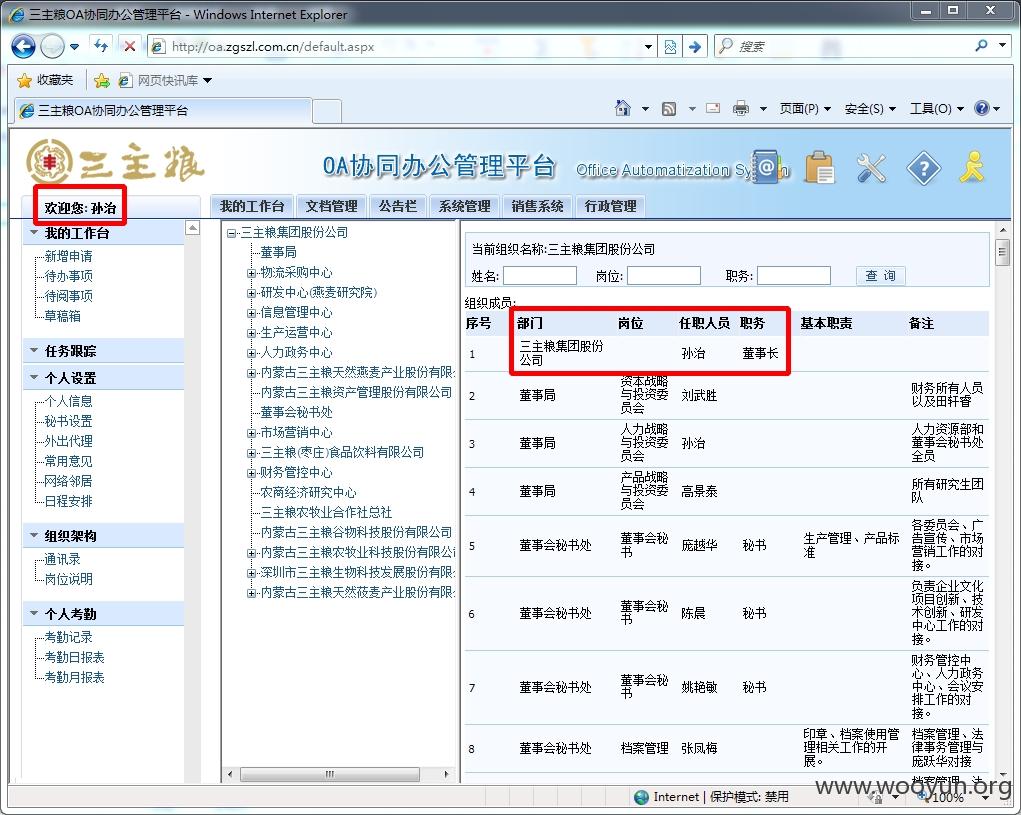Click the 岗位 input field
Image resolution: width=1021 pixels, height=815 pixels.
coord(664,275)
